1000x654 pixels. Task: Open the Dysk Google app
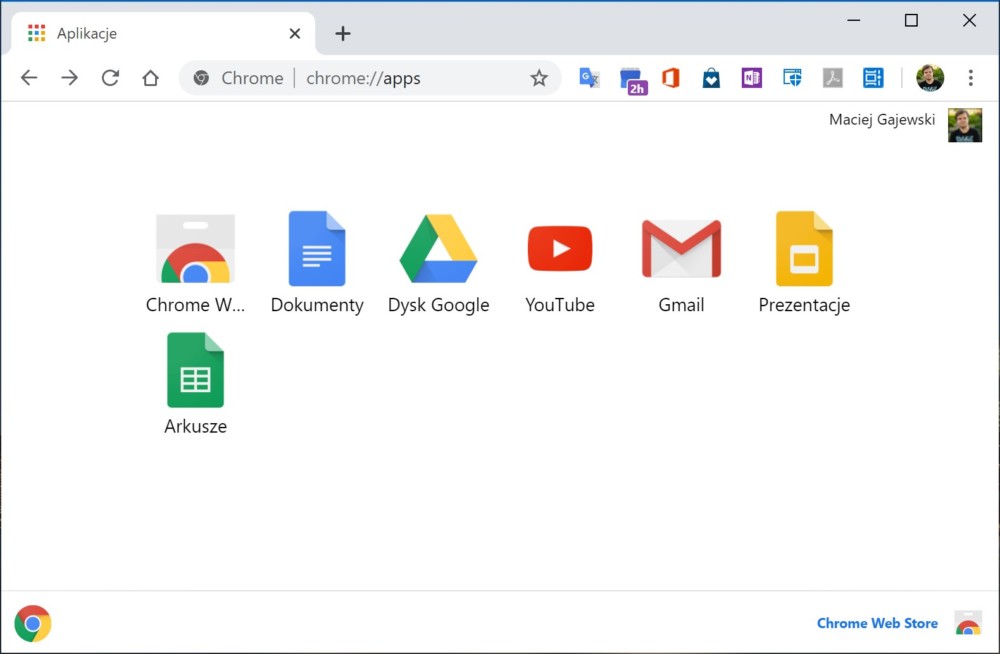(438, 249)
